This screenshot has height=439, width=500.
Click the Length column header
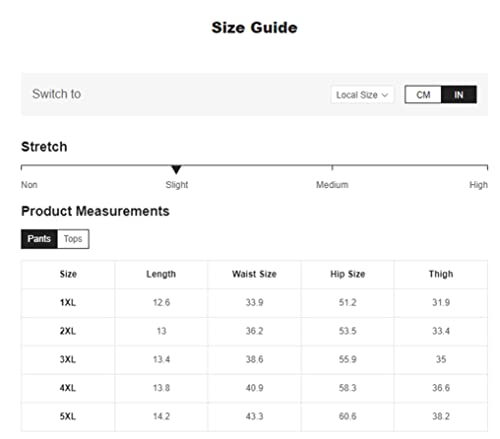click(161, 274)
